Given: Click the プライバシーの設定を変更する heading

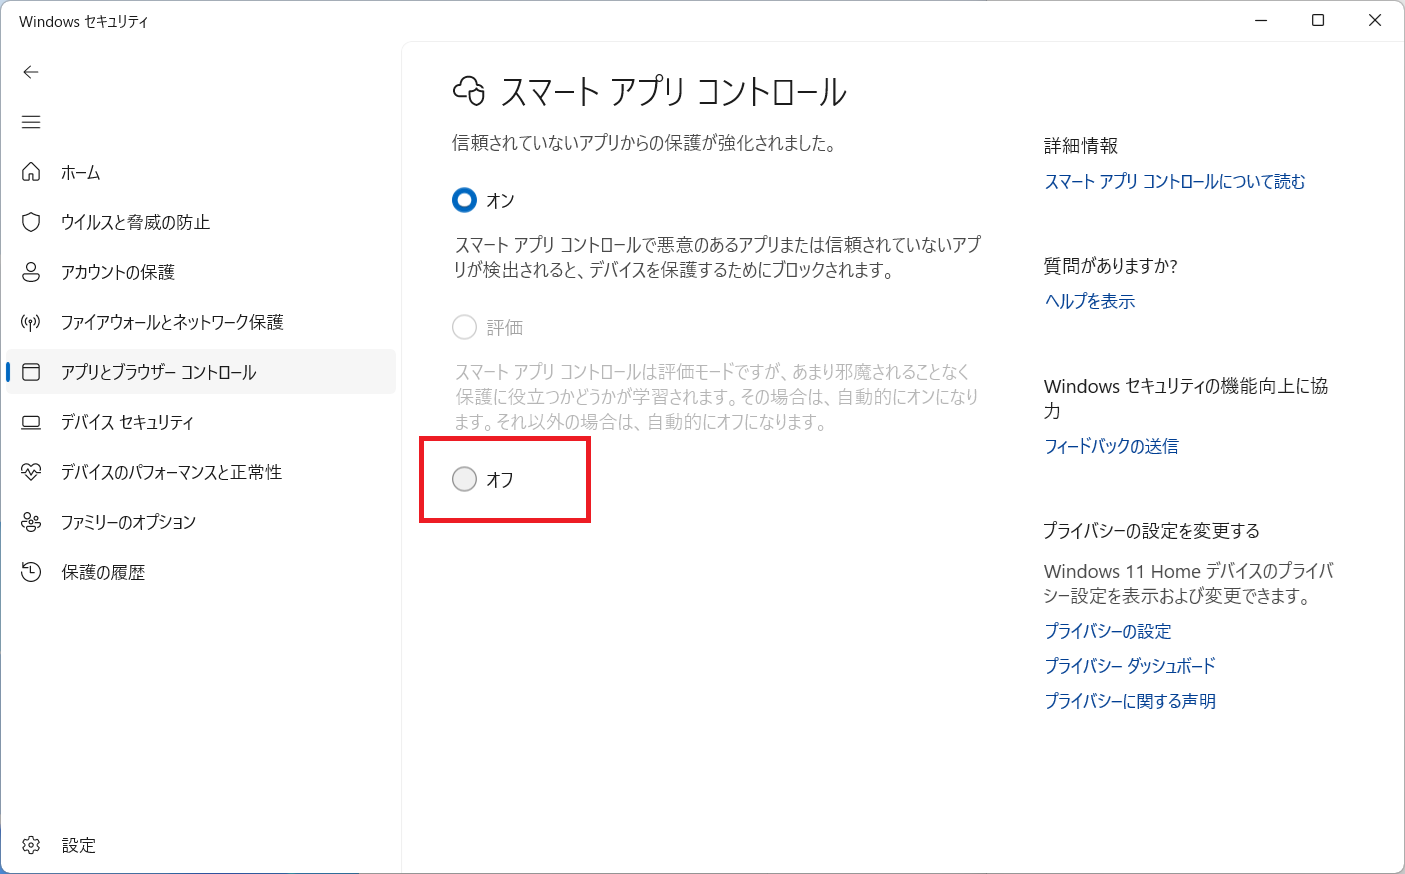Looking at the screenshot, I should tap(1152, 531).
